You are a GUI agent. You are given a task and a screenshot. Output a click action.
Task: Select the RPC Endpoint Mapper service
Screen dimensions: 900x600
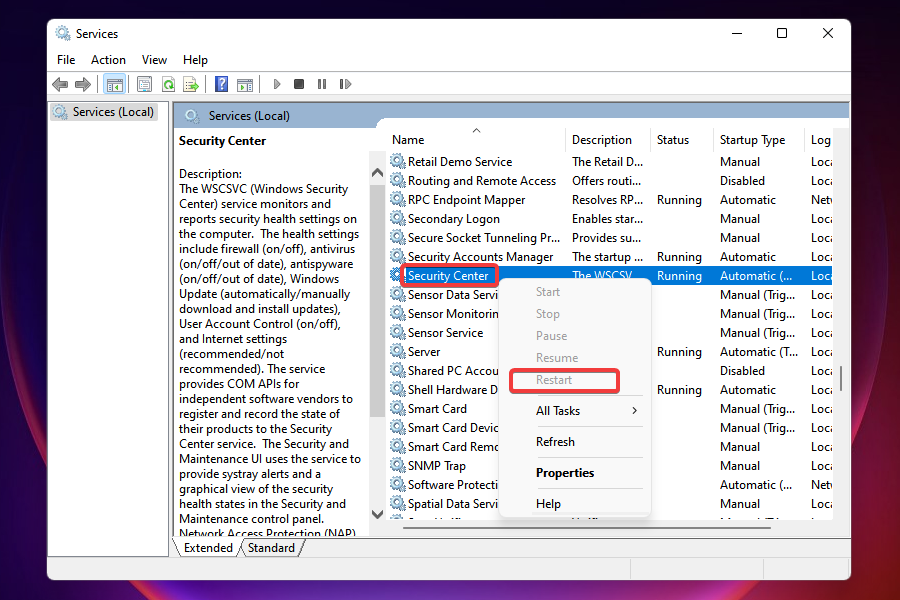pos(611,200)
